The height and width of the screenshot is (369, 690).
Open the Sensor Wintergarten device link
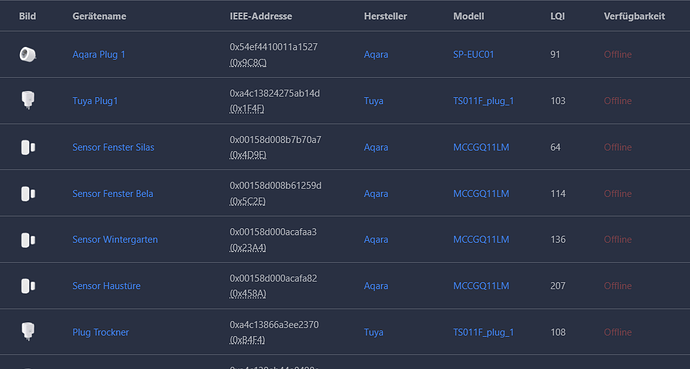tap(115, 240)
